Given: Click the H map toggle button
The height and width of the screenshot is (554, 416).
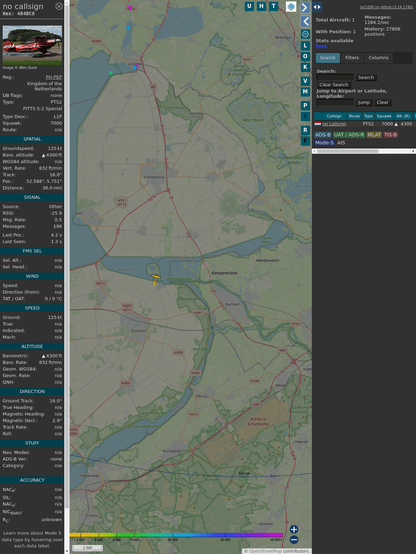Looking at the screenshot, I should coord(261,6).
